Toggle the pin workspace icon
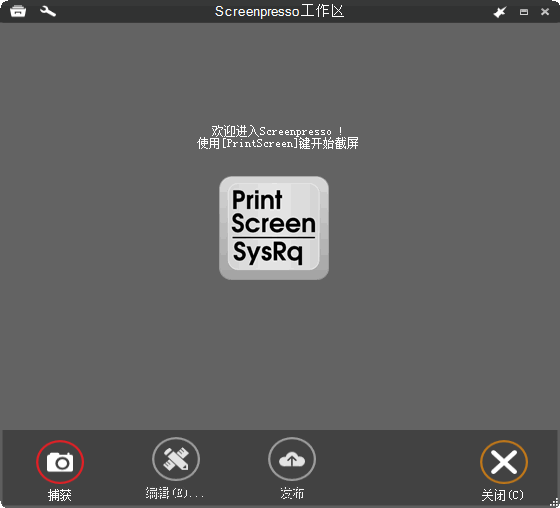Screen dimensions: 560x508 pos(500,12)
